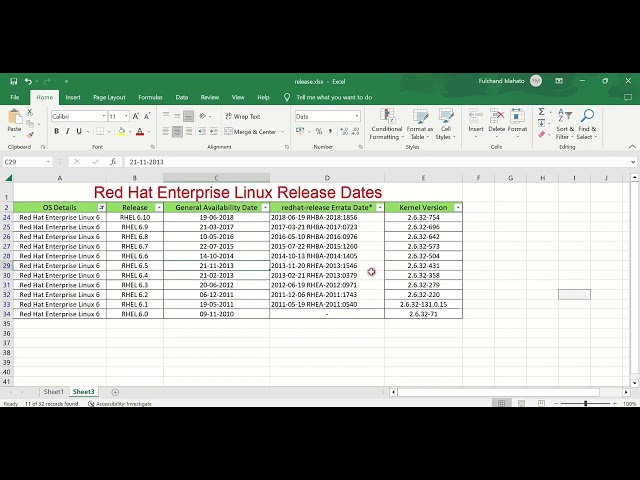
Task: Select the cell containing 2.6.32-131.0.15
Action: click(423, 304)
